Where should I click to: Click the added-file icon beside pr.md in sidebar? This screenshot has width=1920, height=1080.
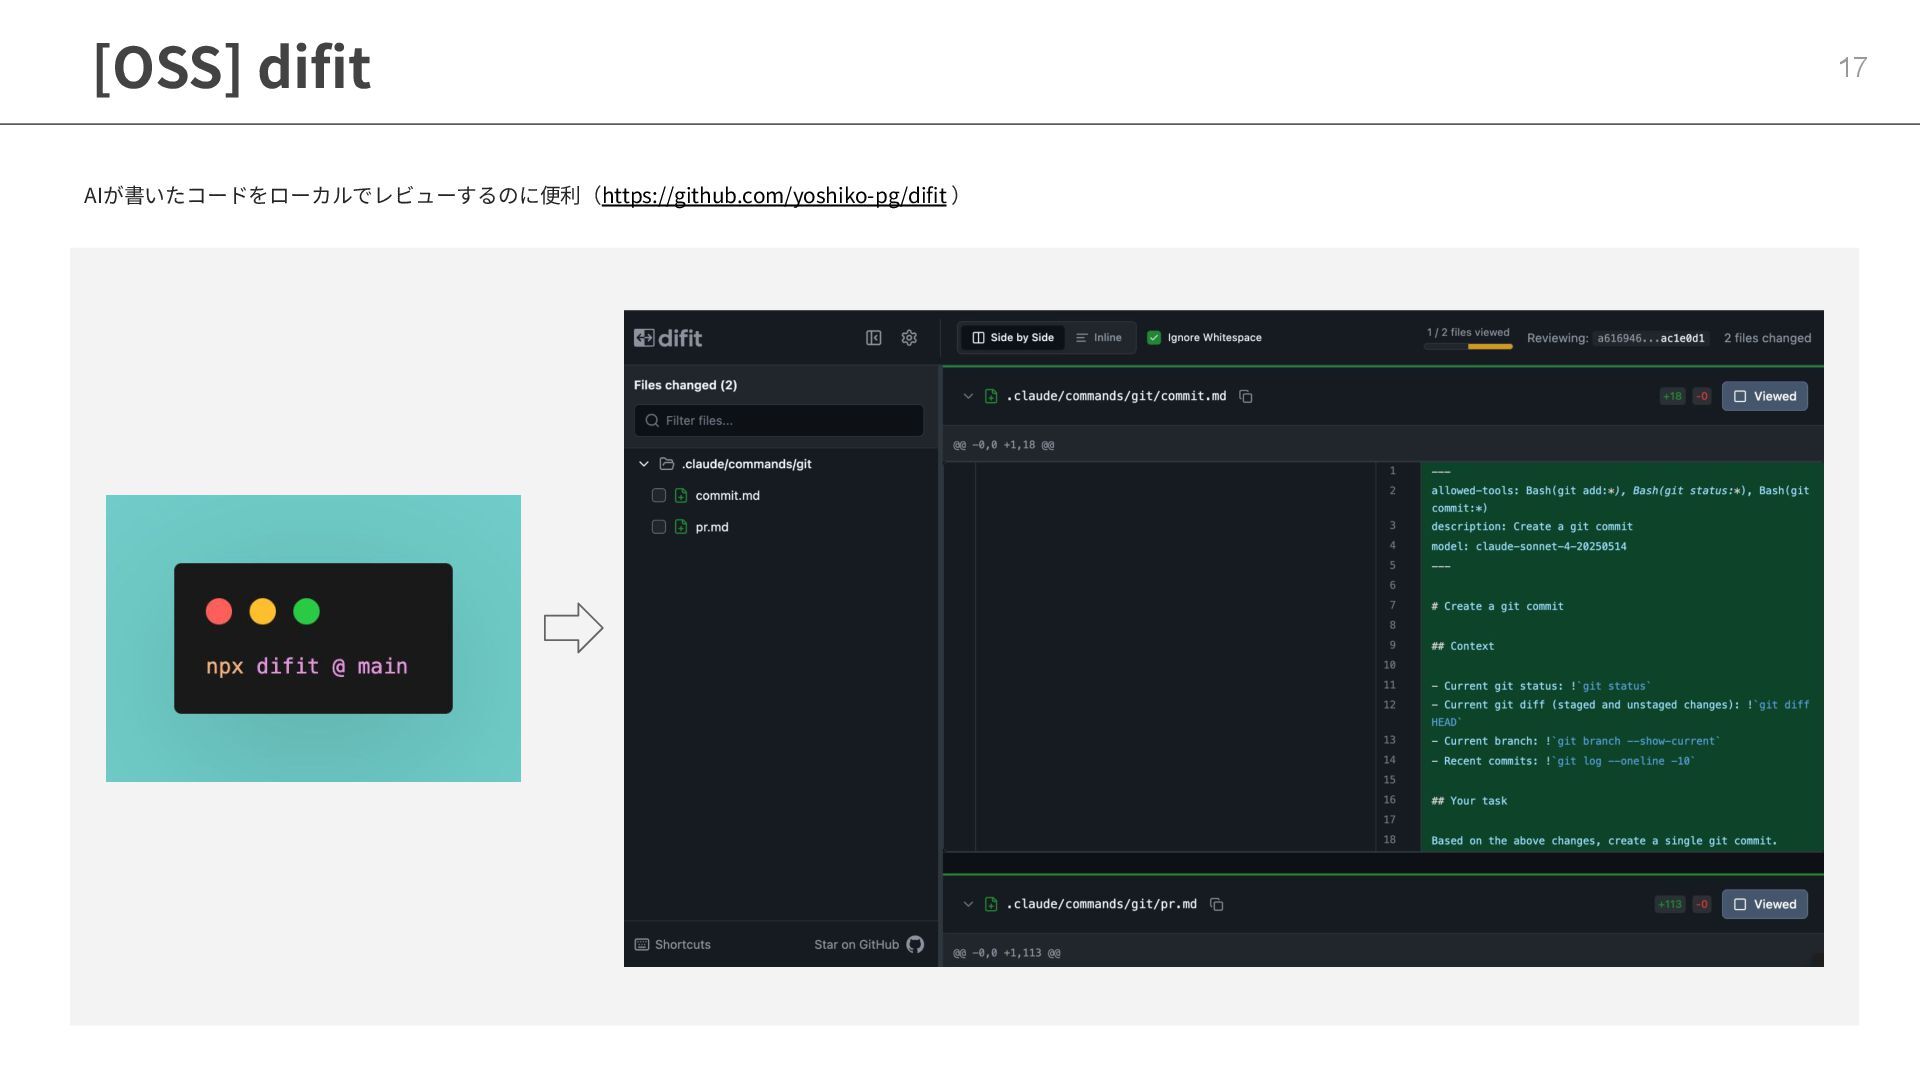[x=681, y=527]
